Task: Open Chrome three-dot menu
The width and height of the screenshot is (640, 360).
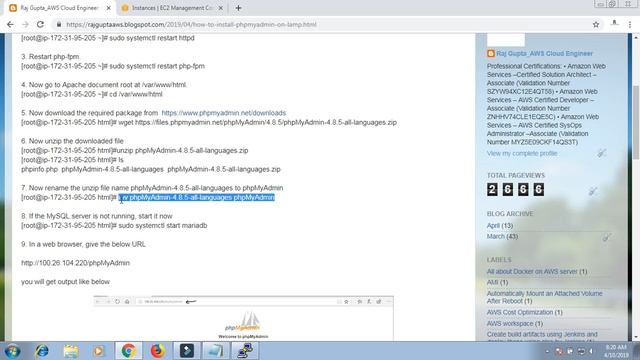Action: tap(630, 24)
